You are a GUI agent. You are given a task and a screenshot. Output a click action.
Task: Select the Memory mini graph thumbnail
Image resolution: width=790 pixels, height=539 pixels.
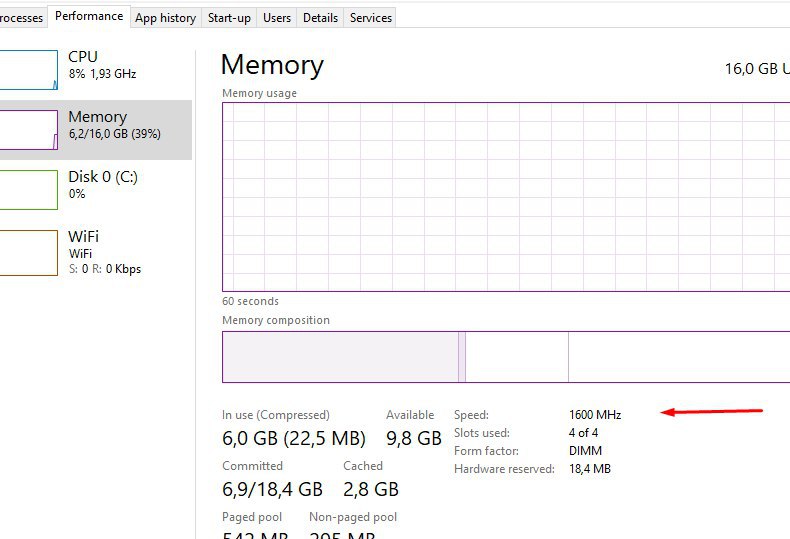coord(28,130)
